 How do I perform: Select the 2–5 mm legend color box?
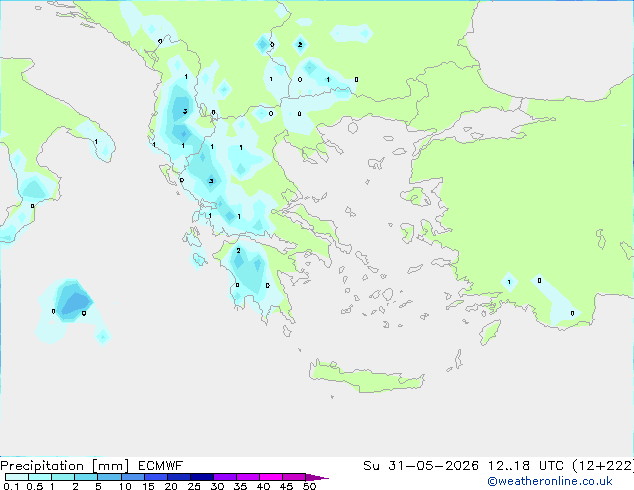coord(86,477)
